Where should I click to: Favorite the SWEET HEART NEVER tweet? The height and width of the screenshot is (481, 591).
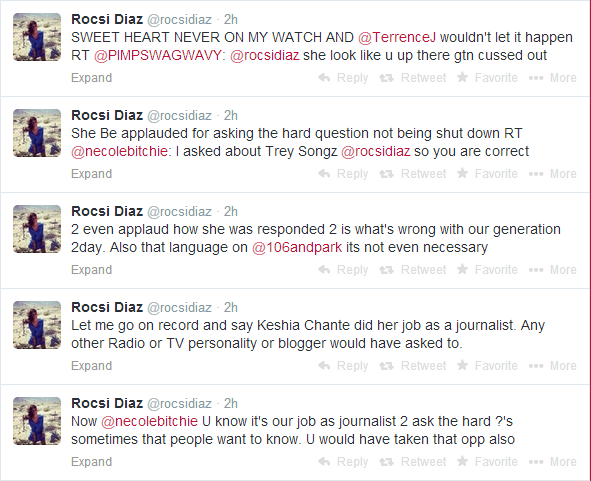(x=487, y=78)
